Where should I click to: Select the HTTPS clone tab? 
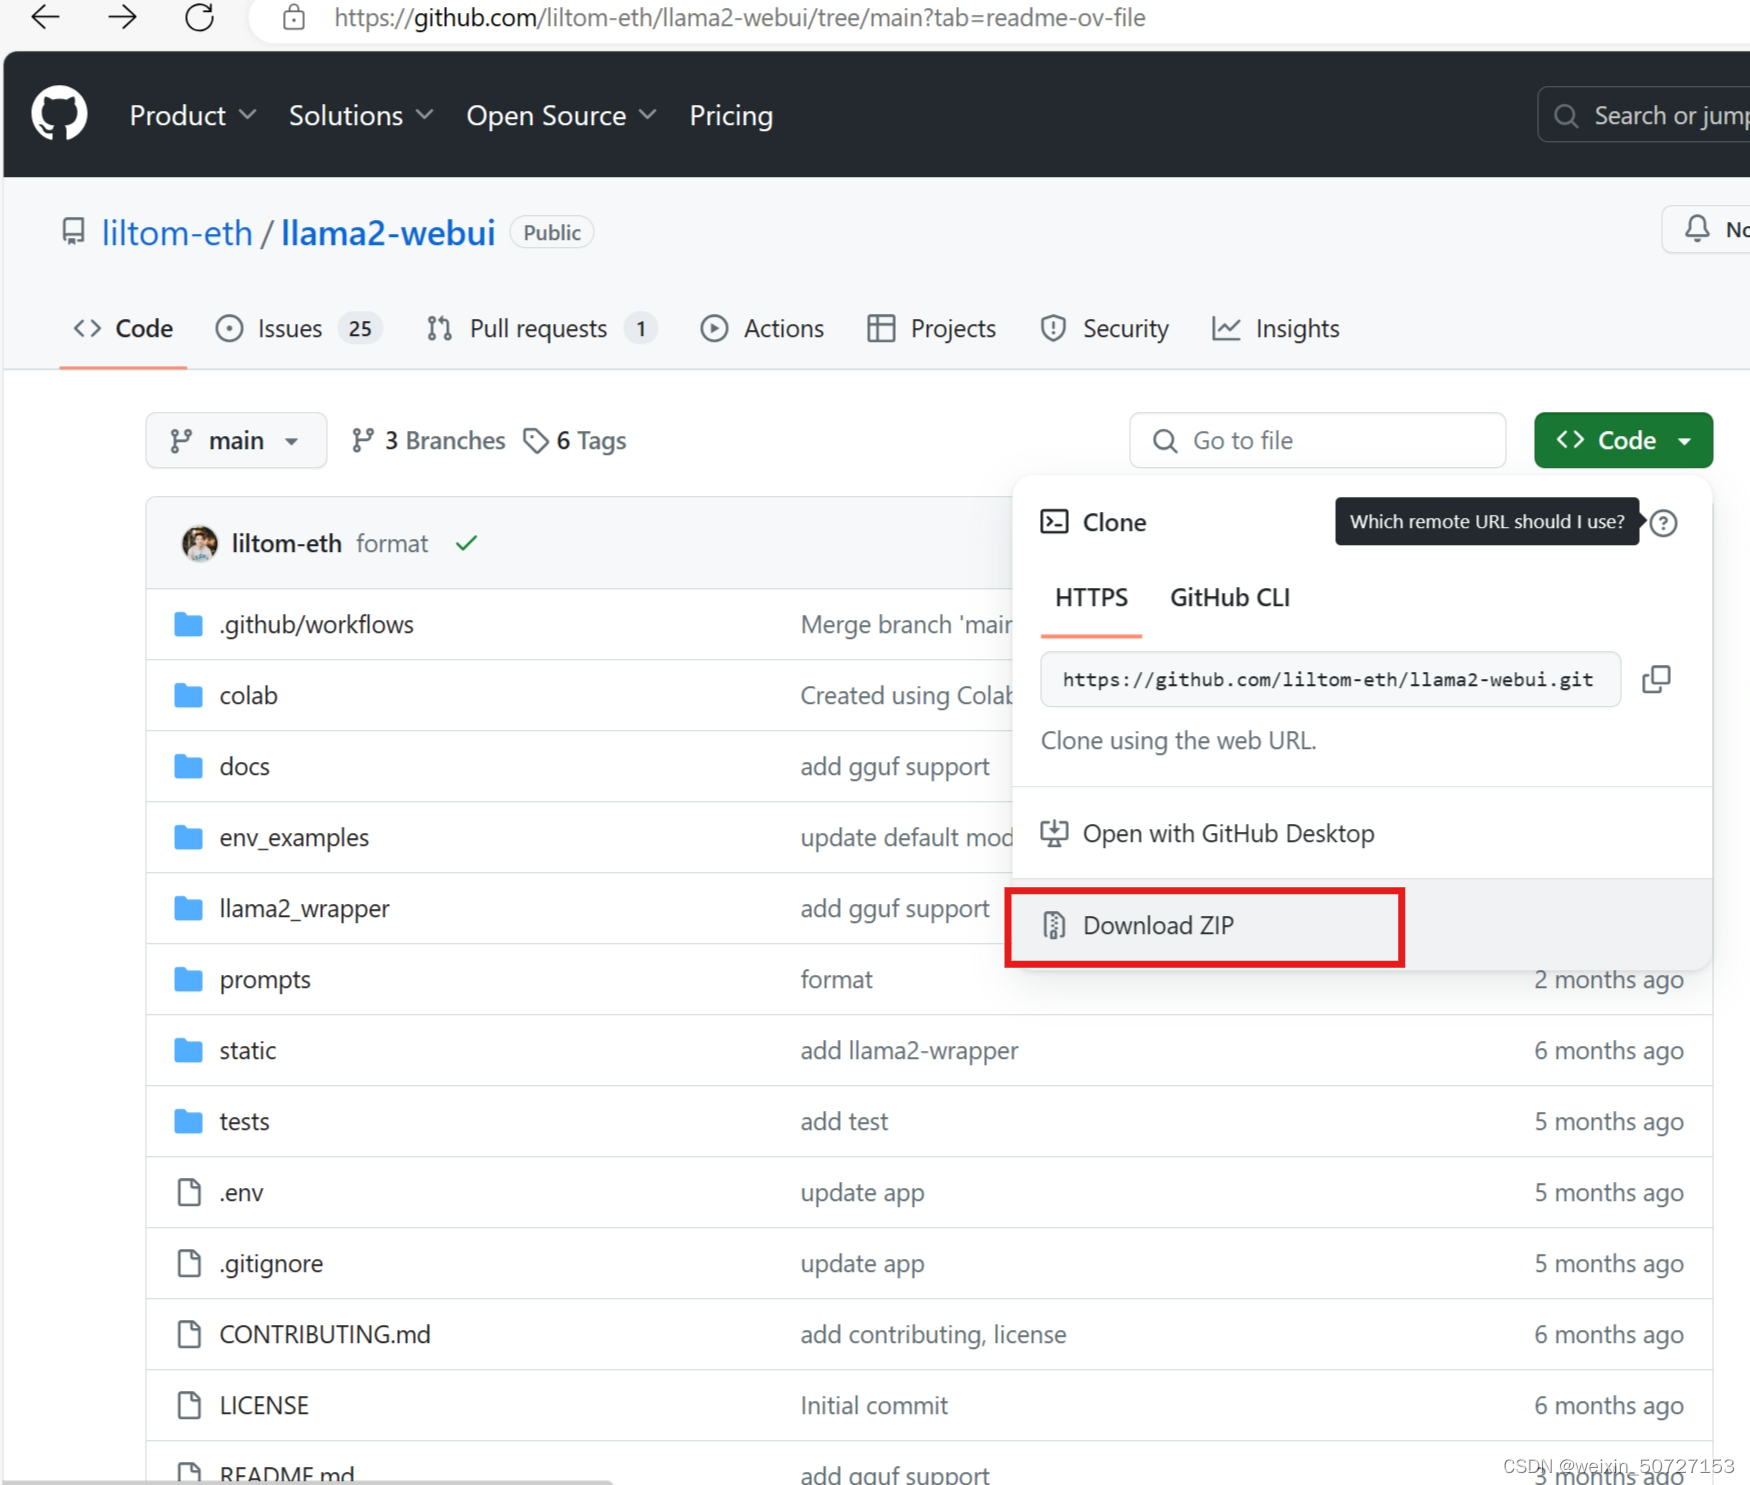click(1091, 598)
